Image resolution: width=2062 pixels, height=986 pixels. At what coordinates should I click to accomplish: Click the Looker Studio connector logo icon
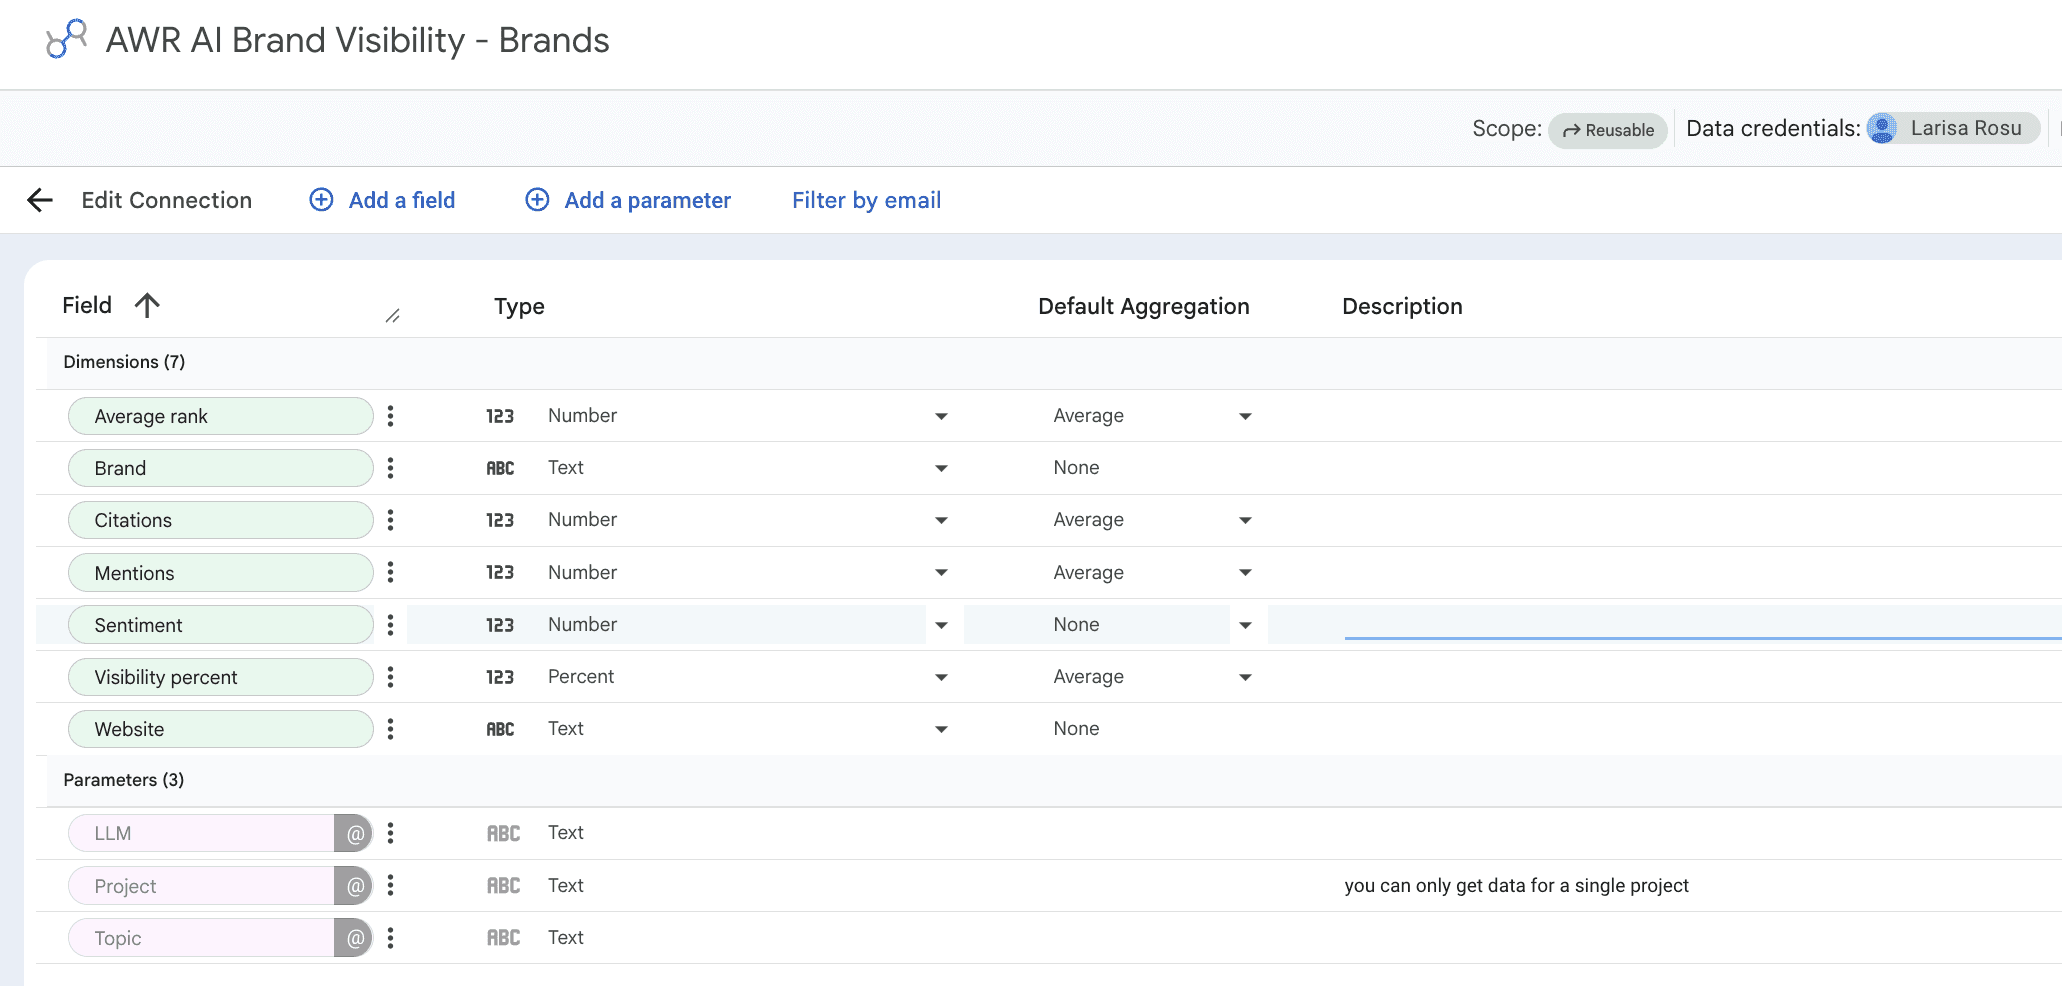tap(67, 39)
